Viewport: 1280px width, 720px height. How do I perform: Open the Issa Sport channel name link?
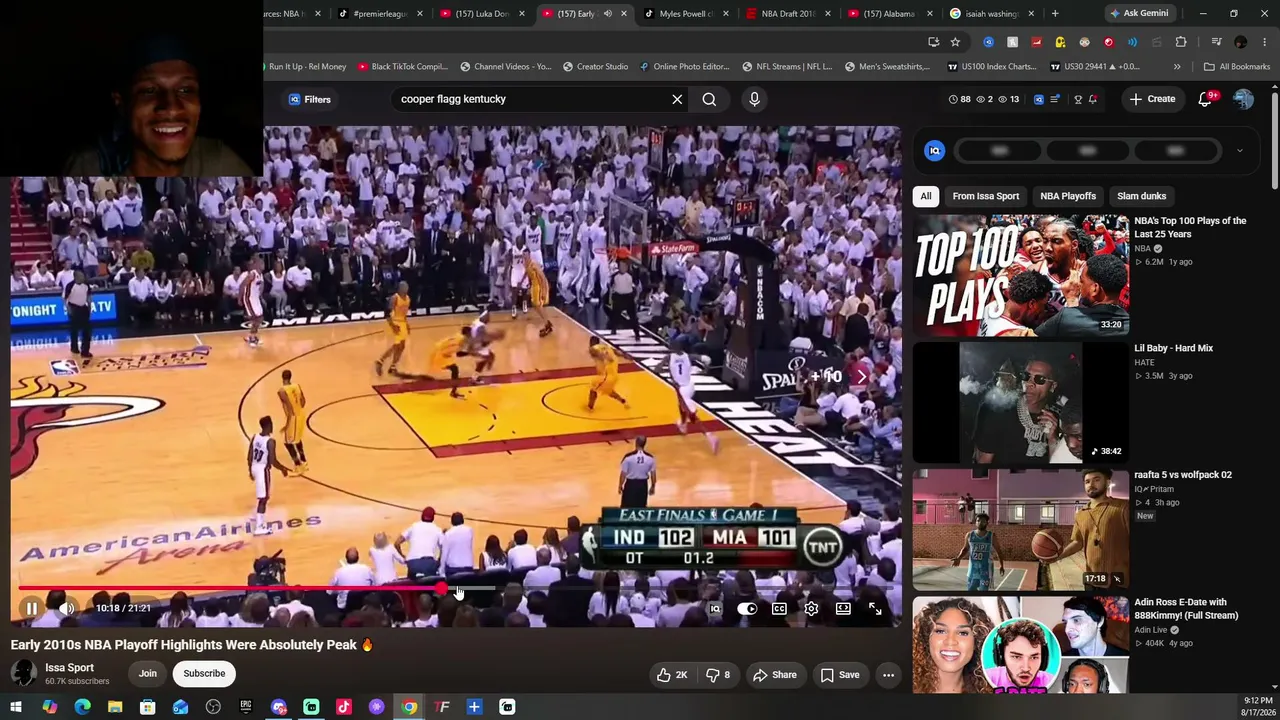pyautogui.click(x=69, y=667)
